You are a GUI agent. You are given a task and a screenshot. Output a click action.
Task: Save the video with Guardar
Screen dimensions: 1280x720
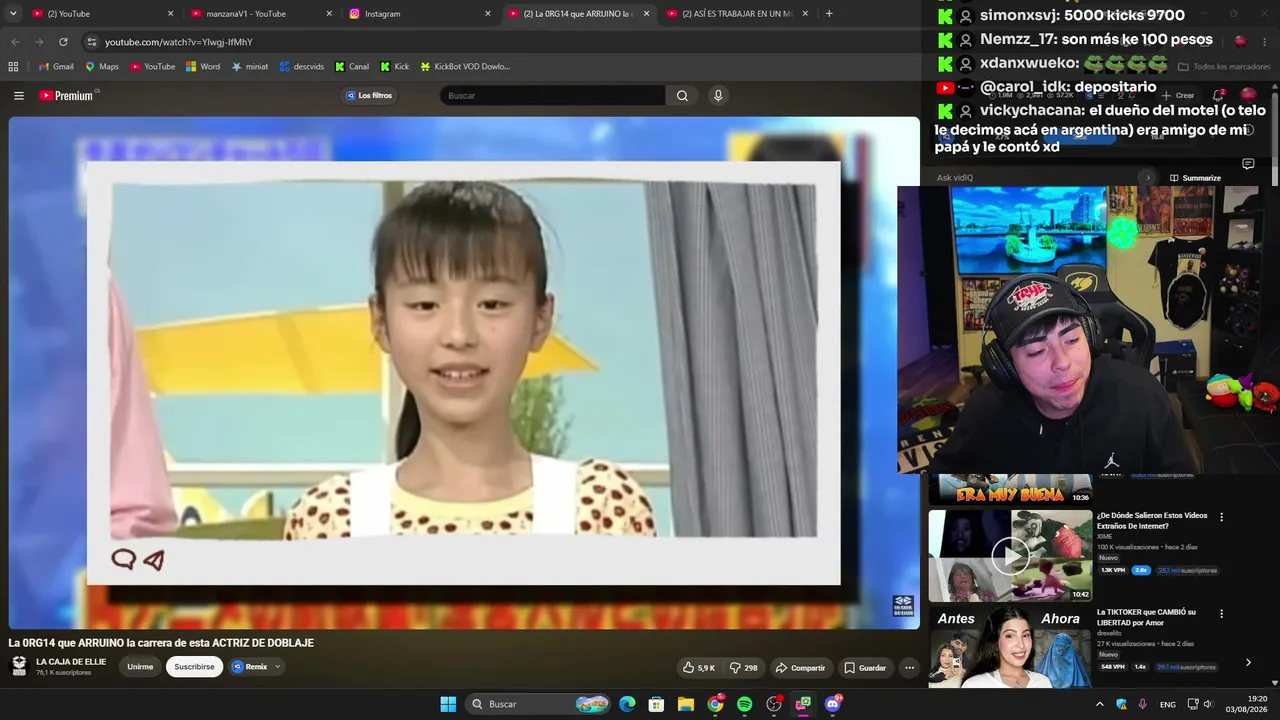pyautogui.click(x=865, y=668)
